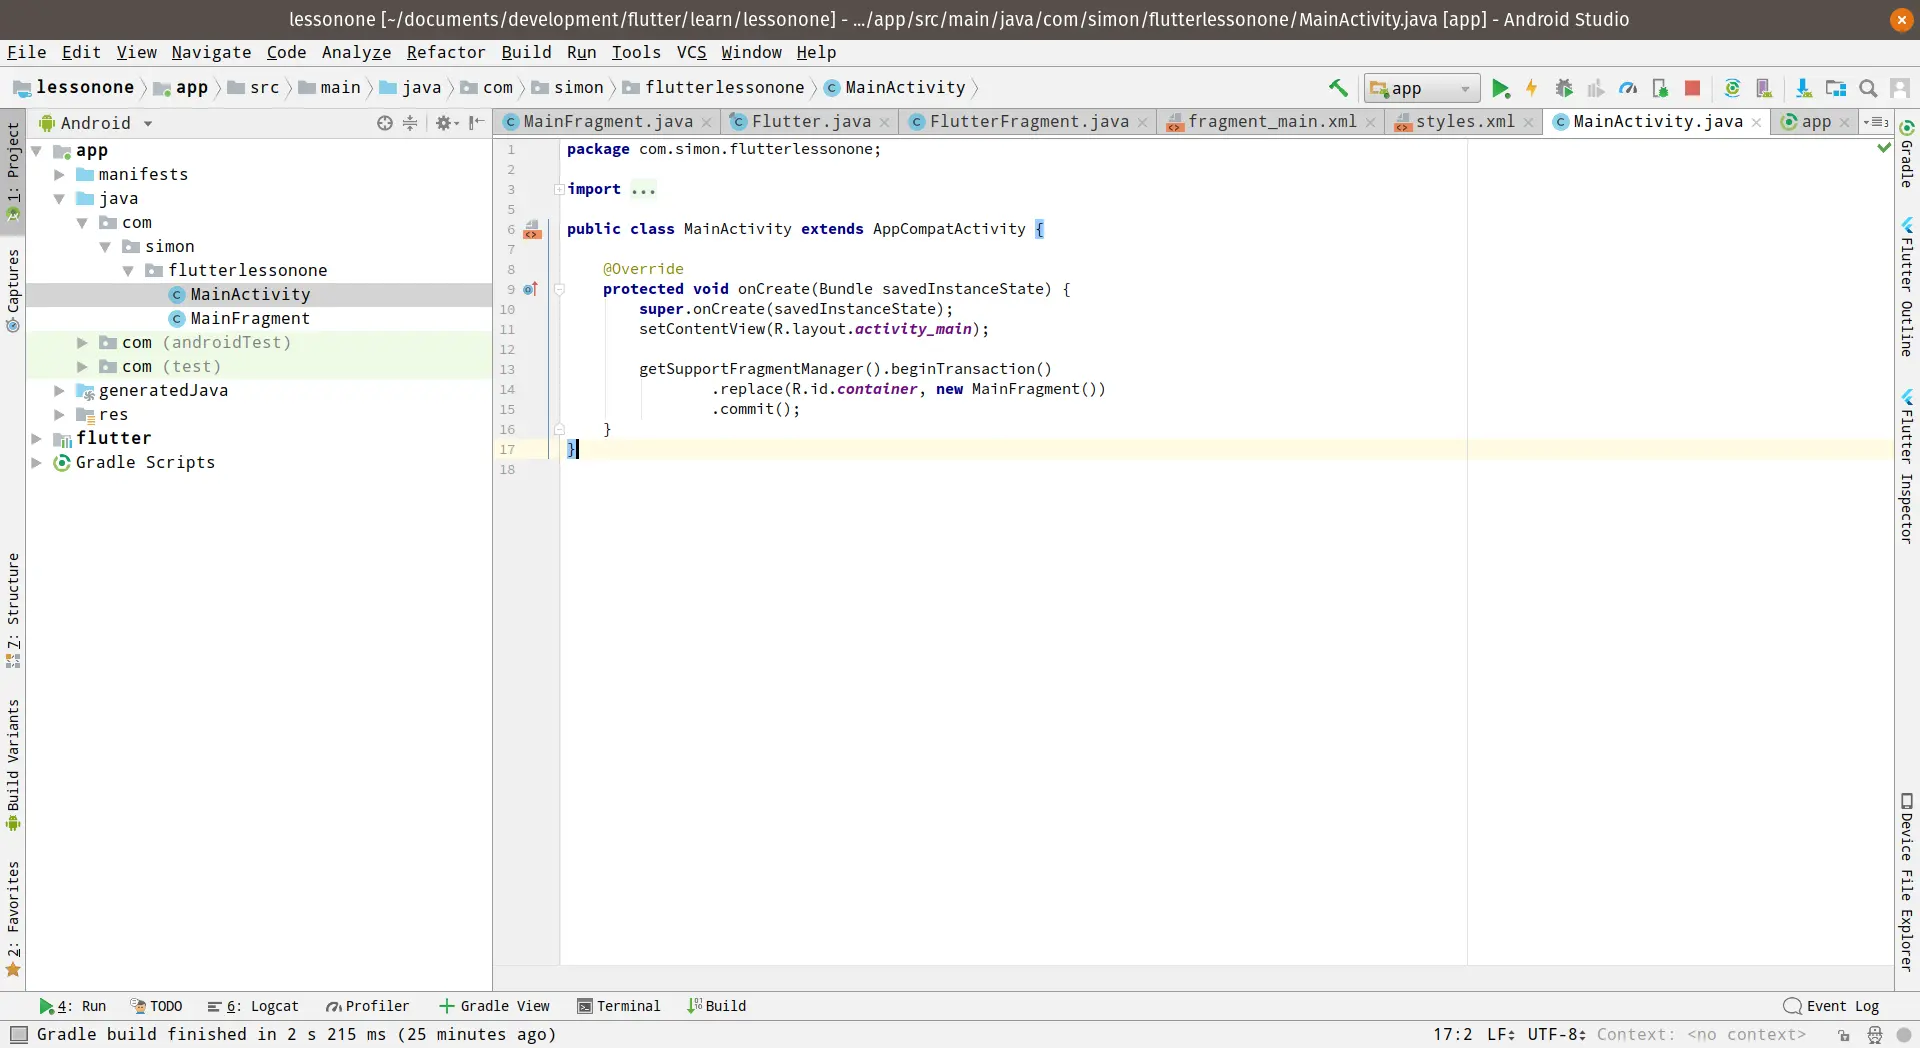Expand the generatedJava folder
The width and height of the screenshot is (1920, 1048).
59,390
